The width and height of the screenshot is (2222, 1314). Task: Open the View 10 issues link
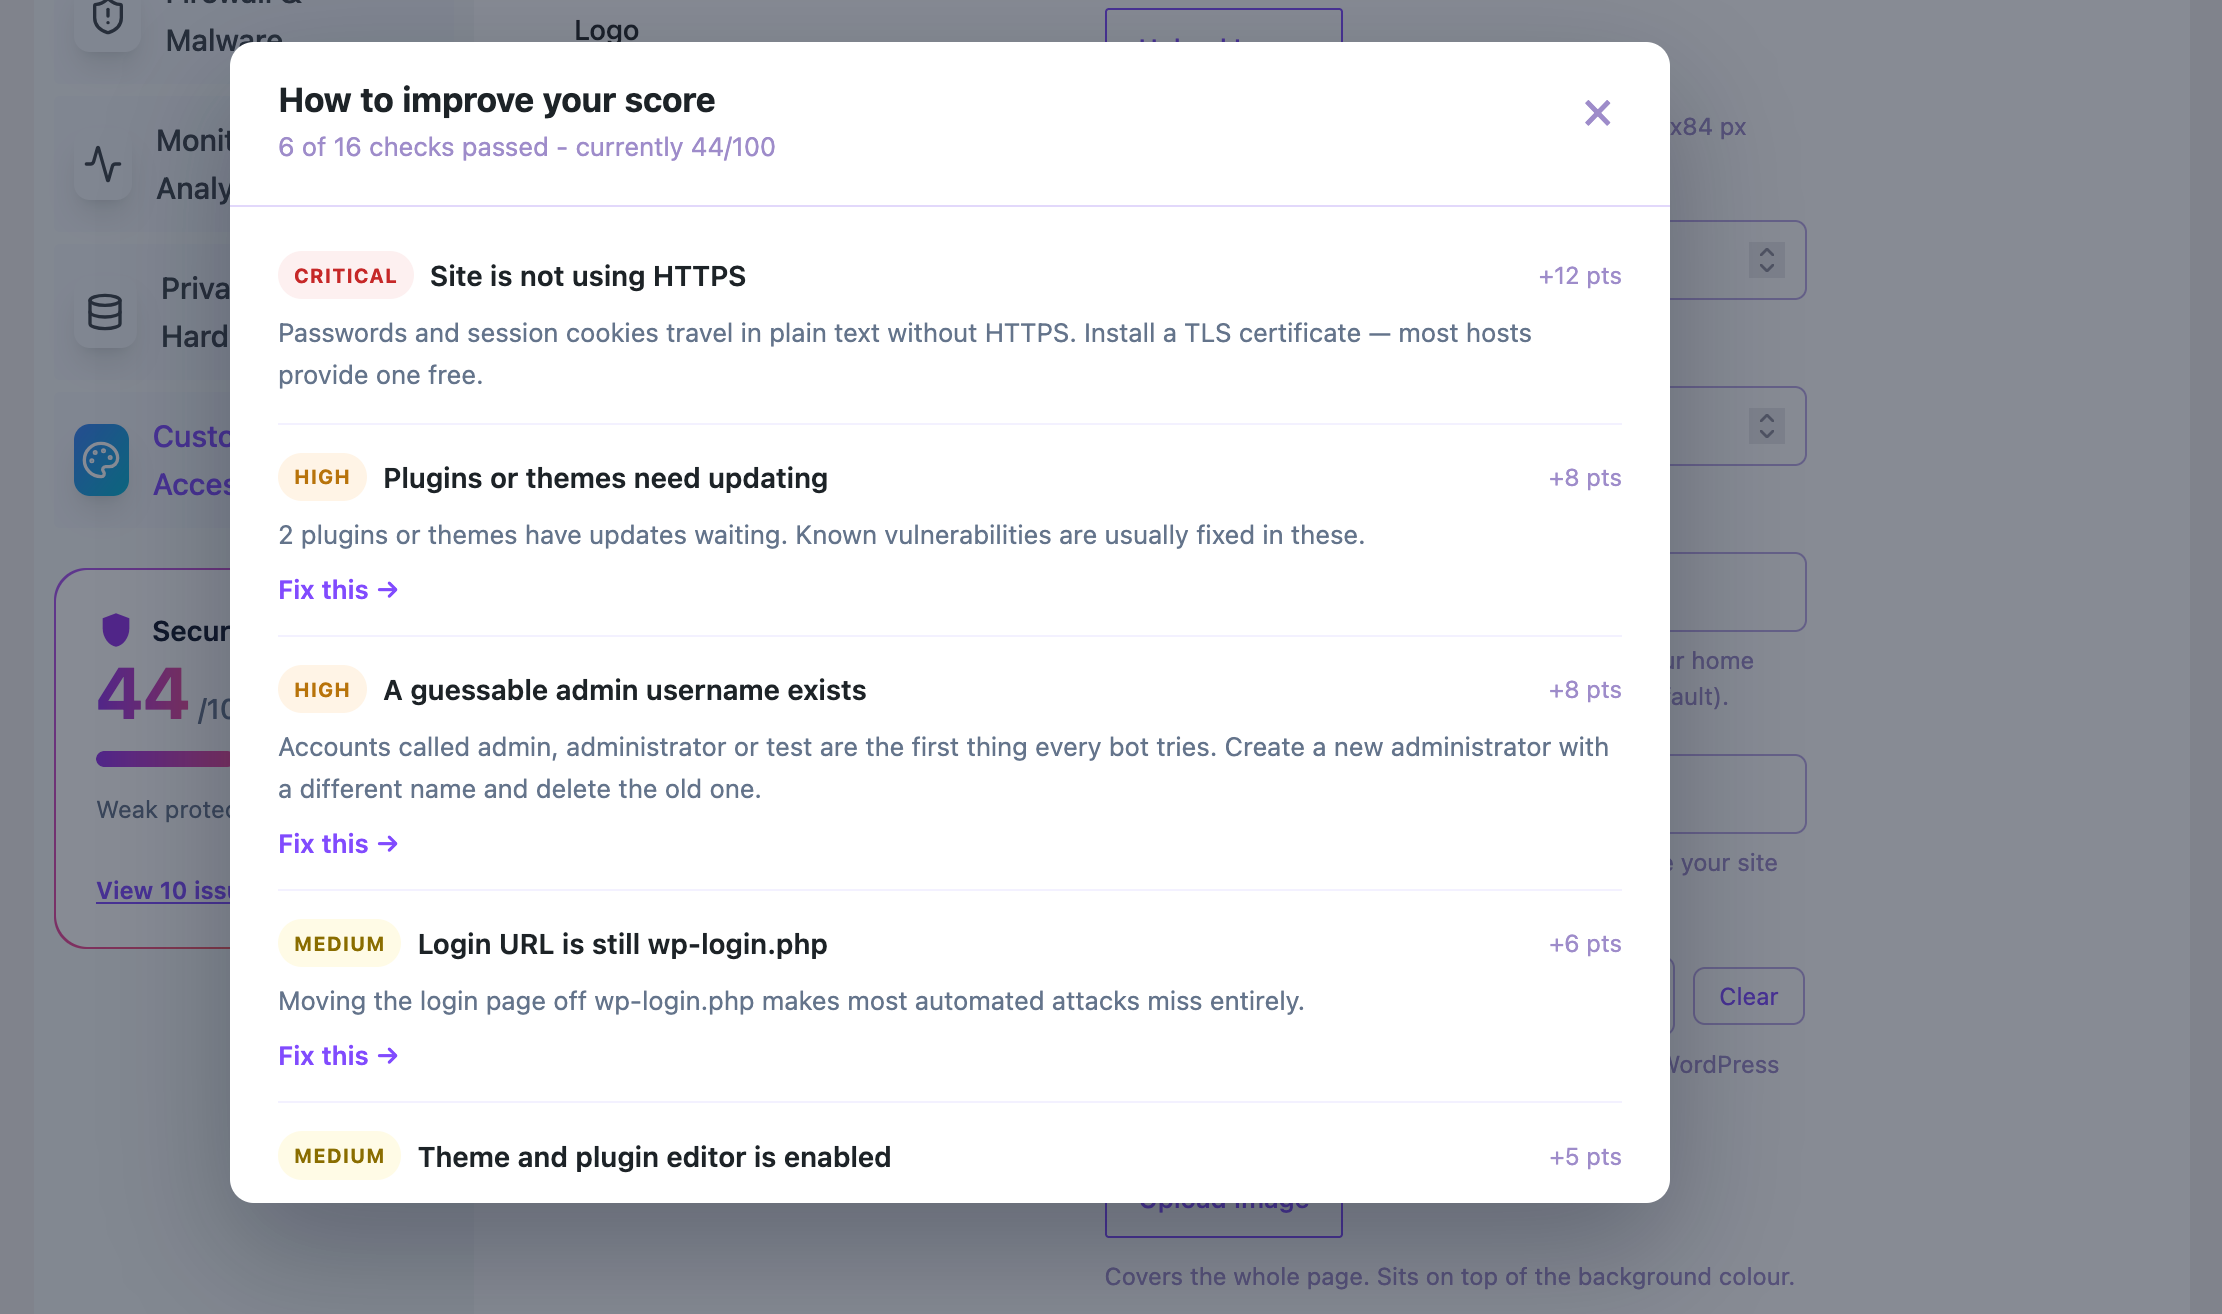pos(163,890)
